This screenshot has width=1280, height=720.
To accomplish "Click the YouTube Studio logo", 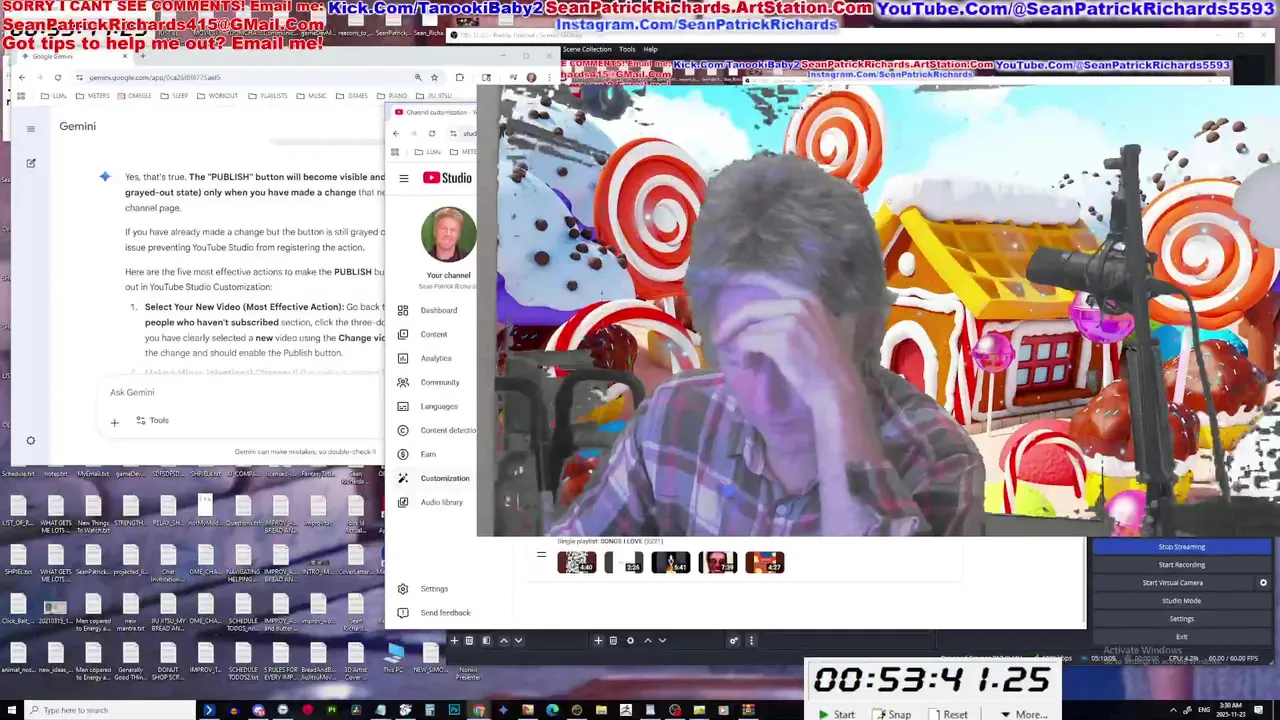I will click(447, 178).
